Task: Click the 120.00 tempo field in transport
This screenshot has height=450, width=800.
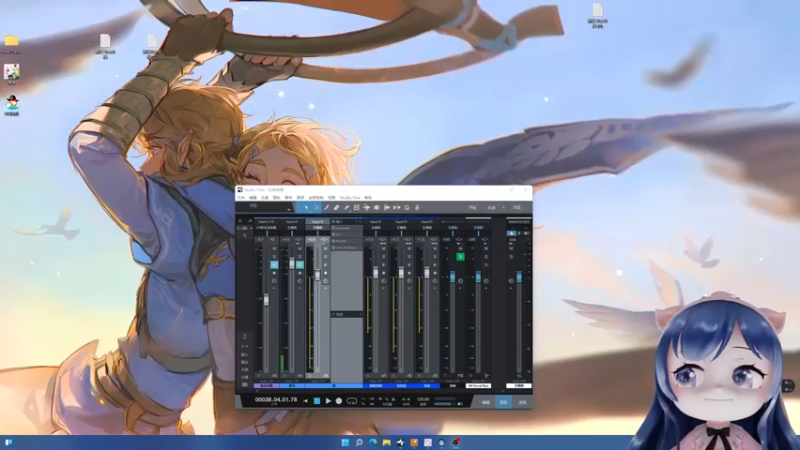Action: pyautogui.click(x=422, y=399)
